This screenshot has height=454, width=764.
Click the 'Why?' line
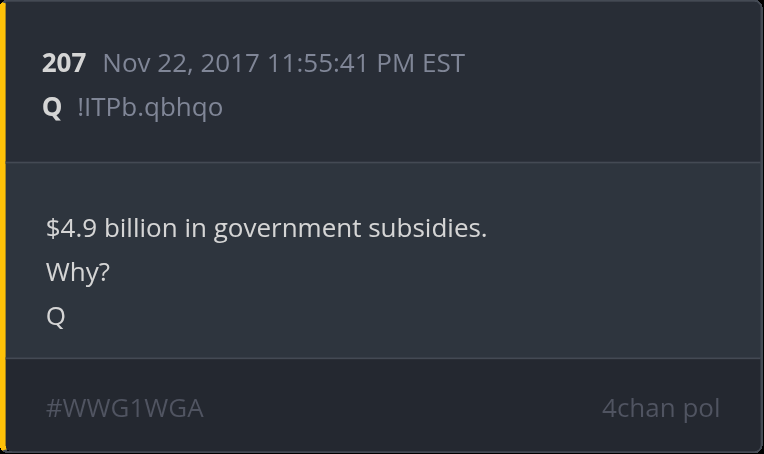coord(78,272)
